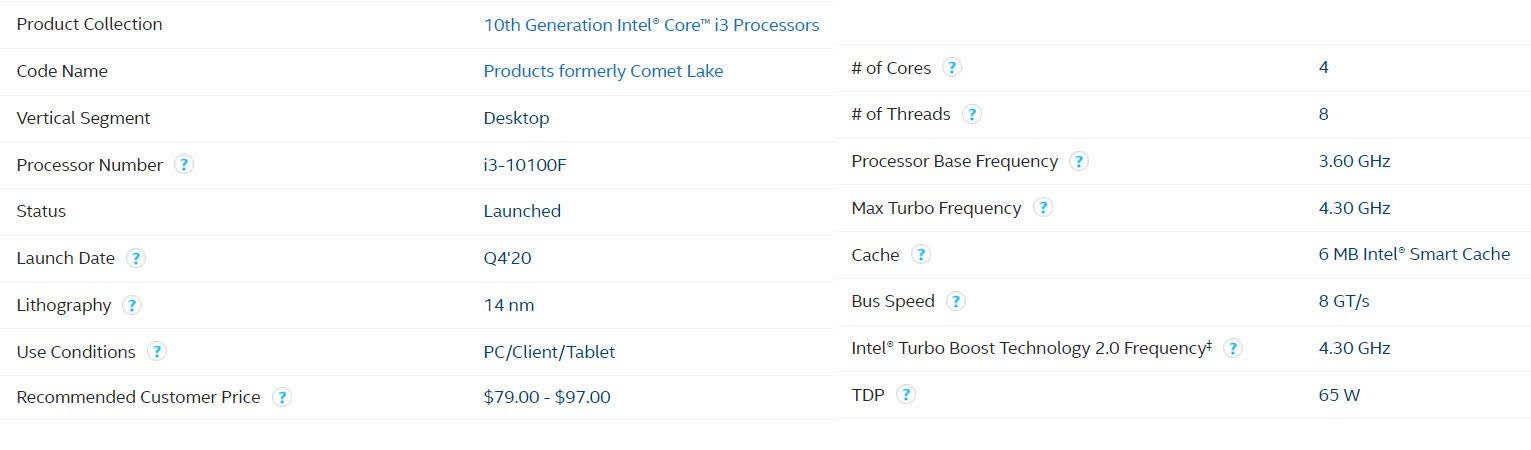
Task: Click # of Threads question mark icon
Action: tap(972, 114)
